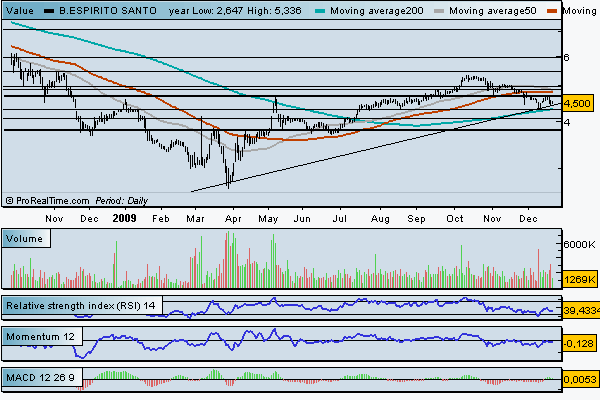The image size is (600, 400).
Task: Click the teal Moving average200 legend swatch
Action: (x=320, y=11)
